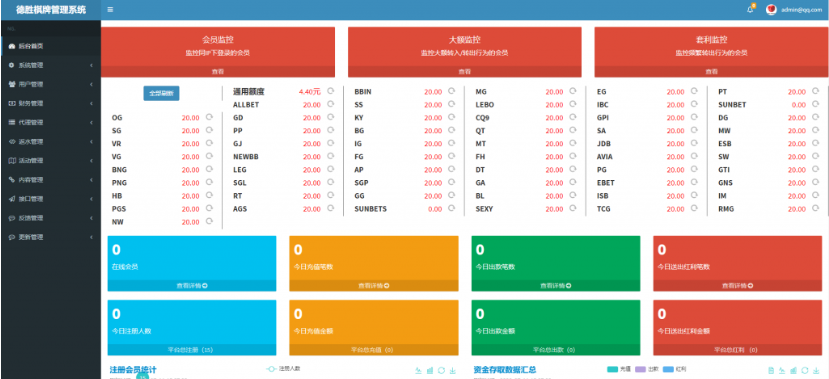
Task: Click 平台总注册 (15) card footer
Action: [x=192, y=350]
